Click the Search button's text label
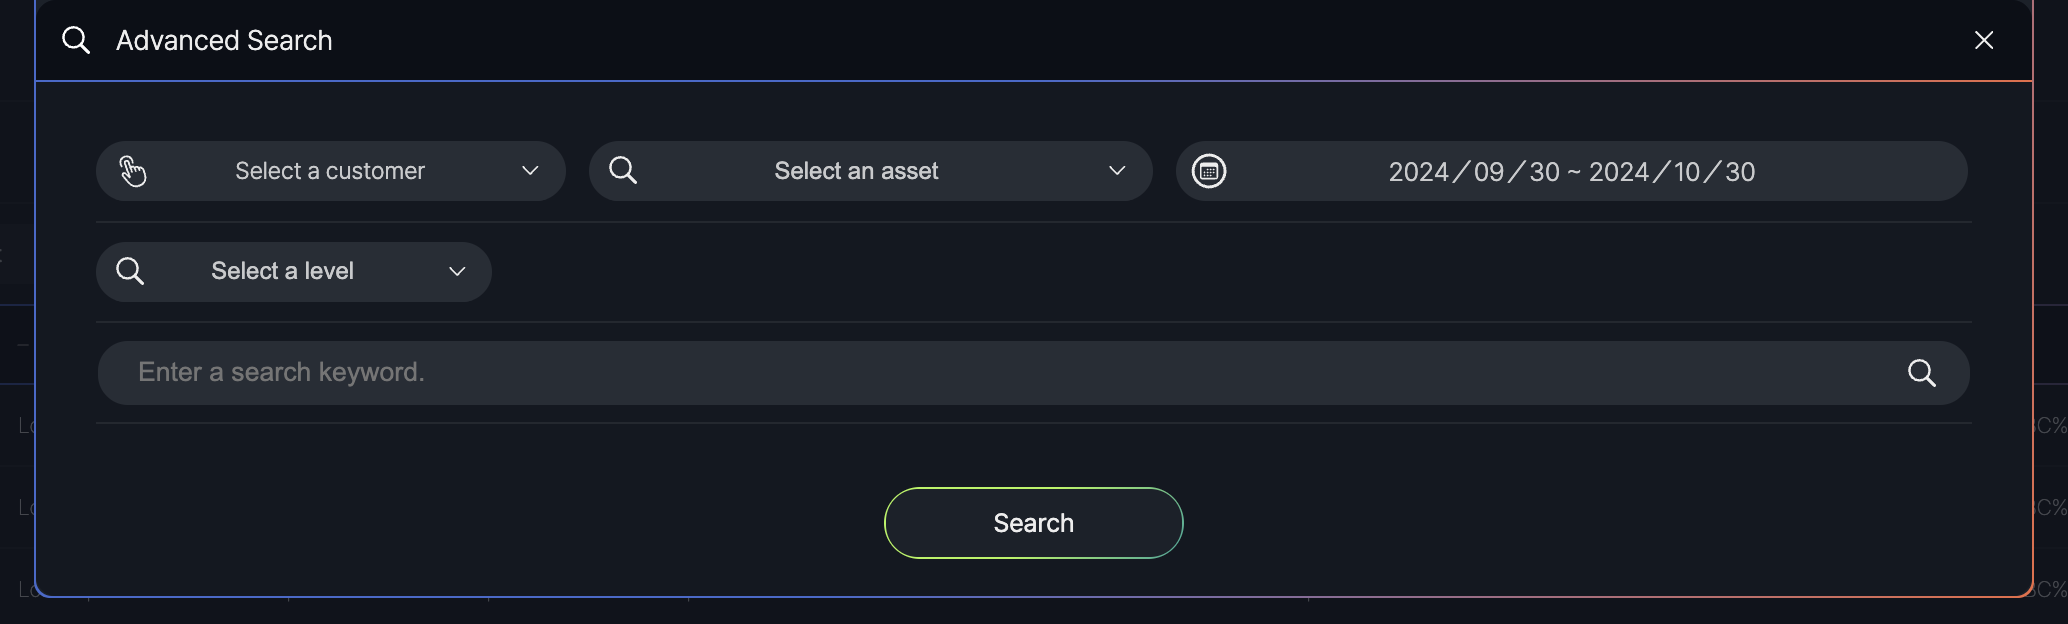 1033,523
